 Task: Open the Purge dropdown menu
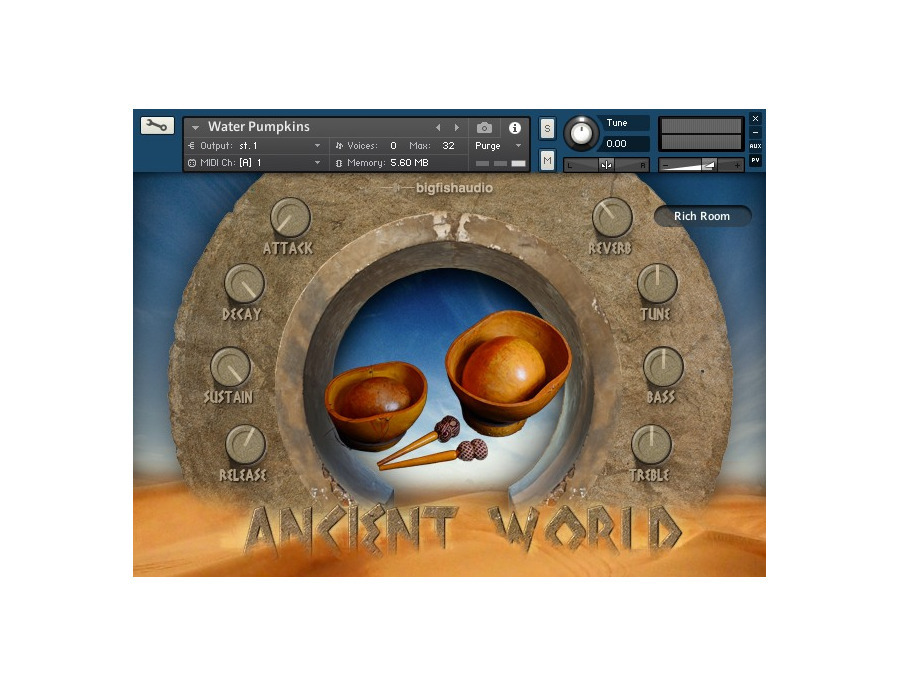pyautogui.click(x=498, y=146)
